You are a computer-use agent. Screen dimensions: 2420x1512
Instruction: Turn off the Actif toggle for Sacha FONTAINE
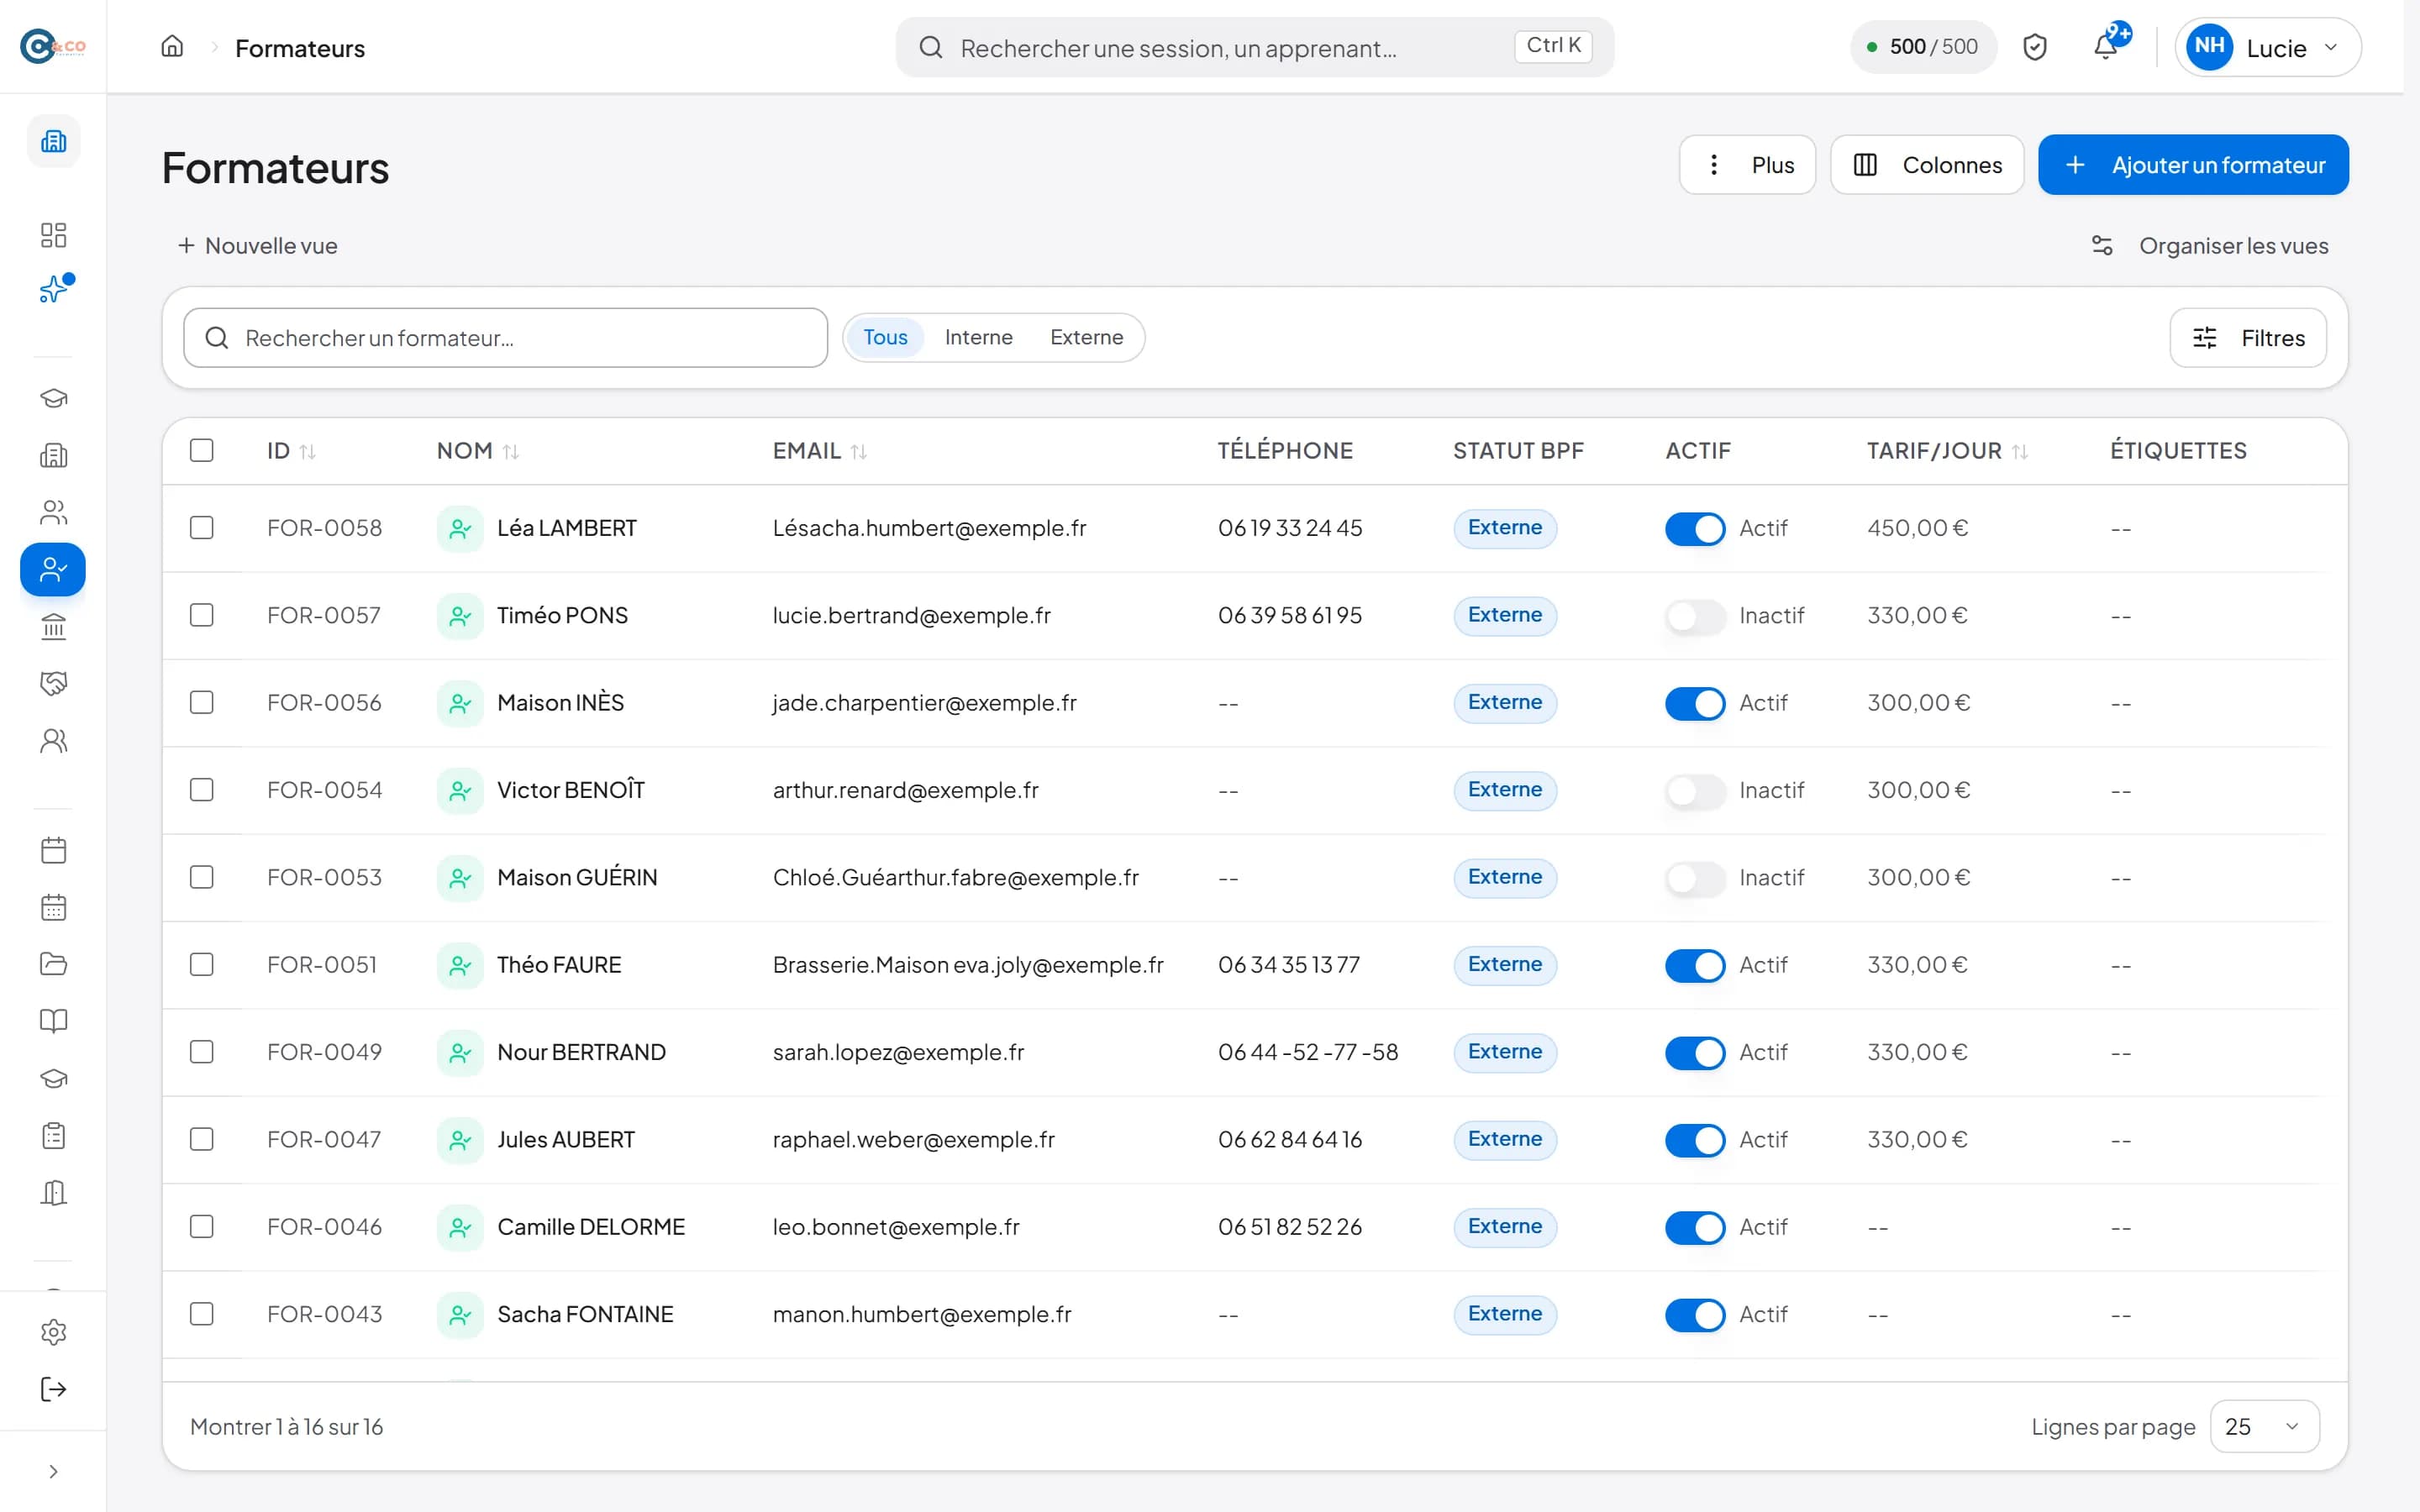pos(1695,1315)
